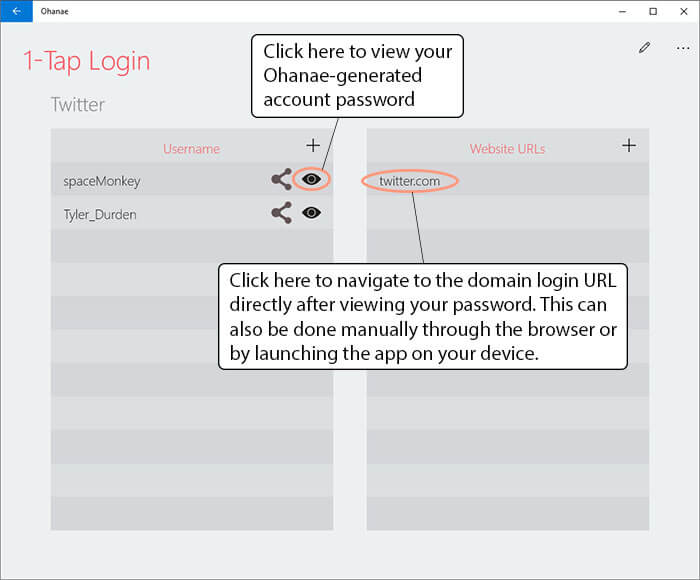Click the 1-Tap Login heading
700x580 pixels.
87,61
